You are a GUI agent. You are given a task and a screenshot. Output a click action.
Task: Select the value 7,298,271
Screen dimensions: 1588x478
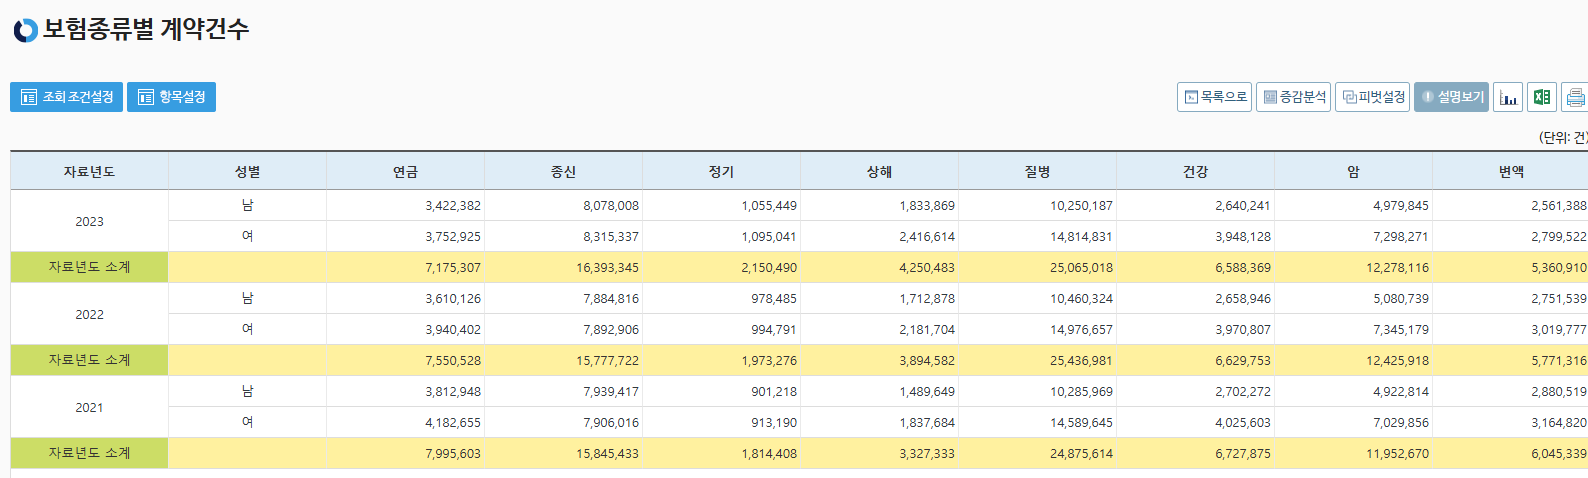pos(1401,237)
